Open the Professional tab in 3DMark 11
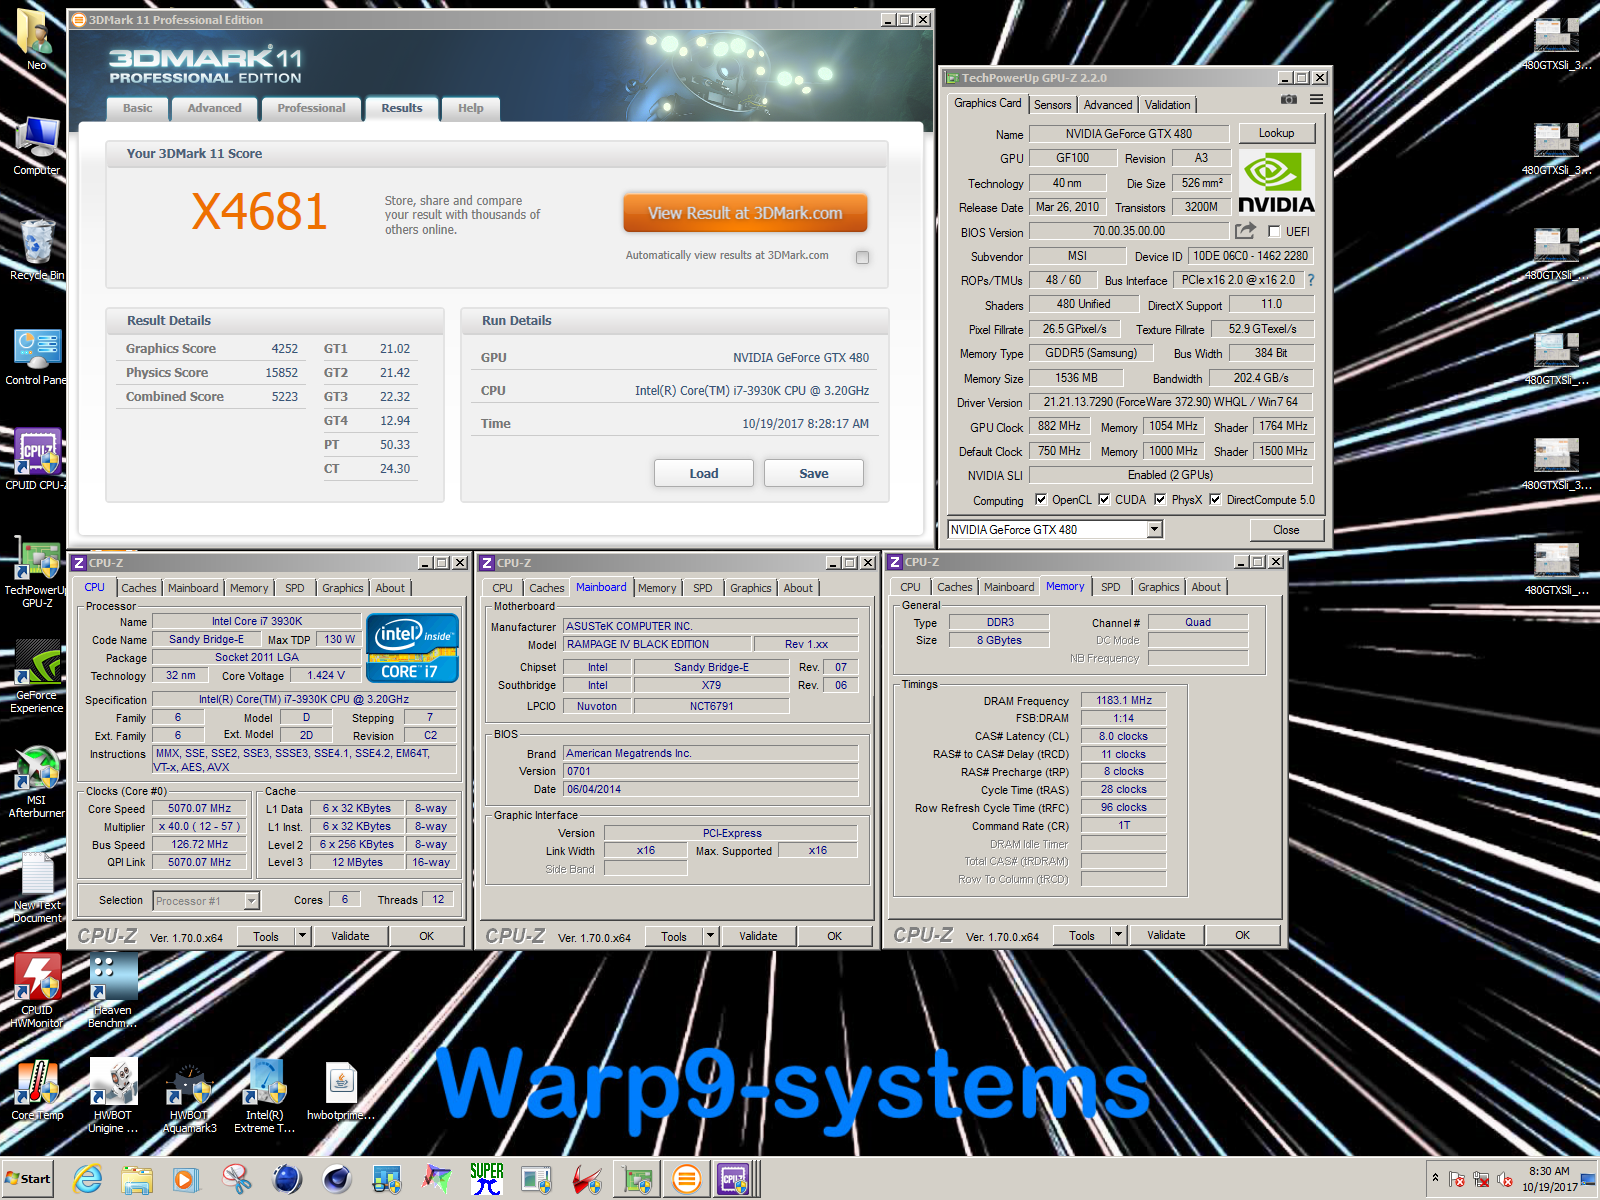 click(x=311, y=108)
